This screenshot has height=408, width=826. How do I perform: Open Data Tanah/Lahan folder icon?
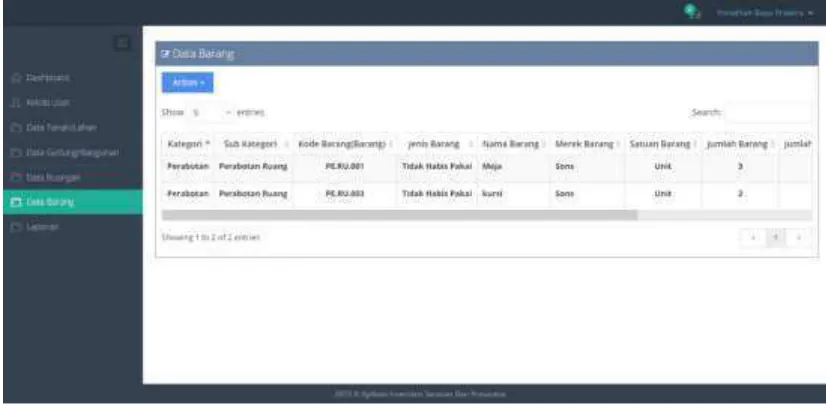click(16, 127)
